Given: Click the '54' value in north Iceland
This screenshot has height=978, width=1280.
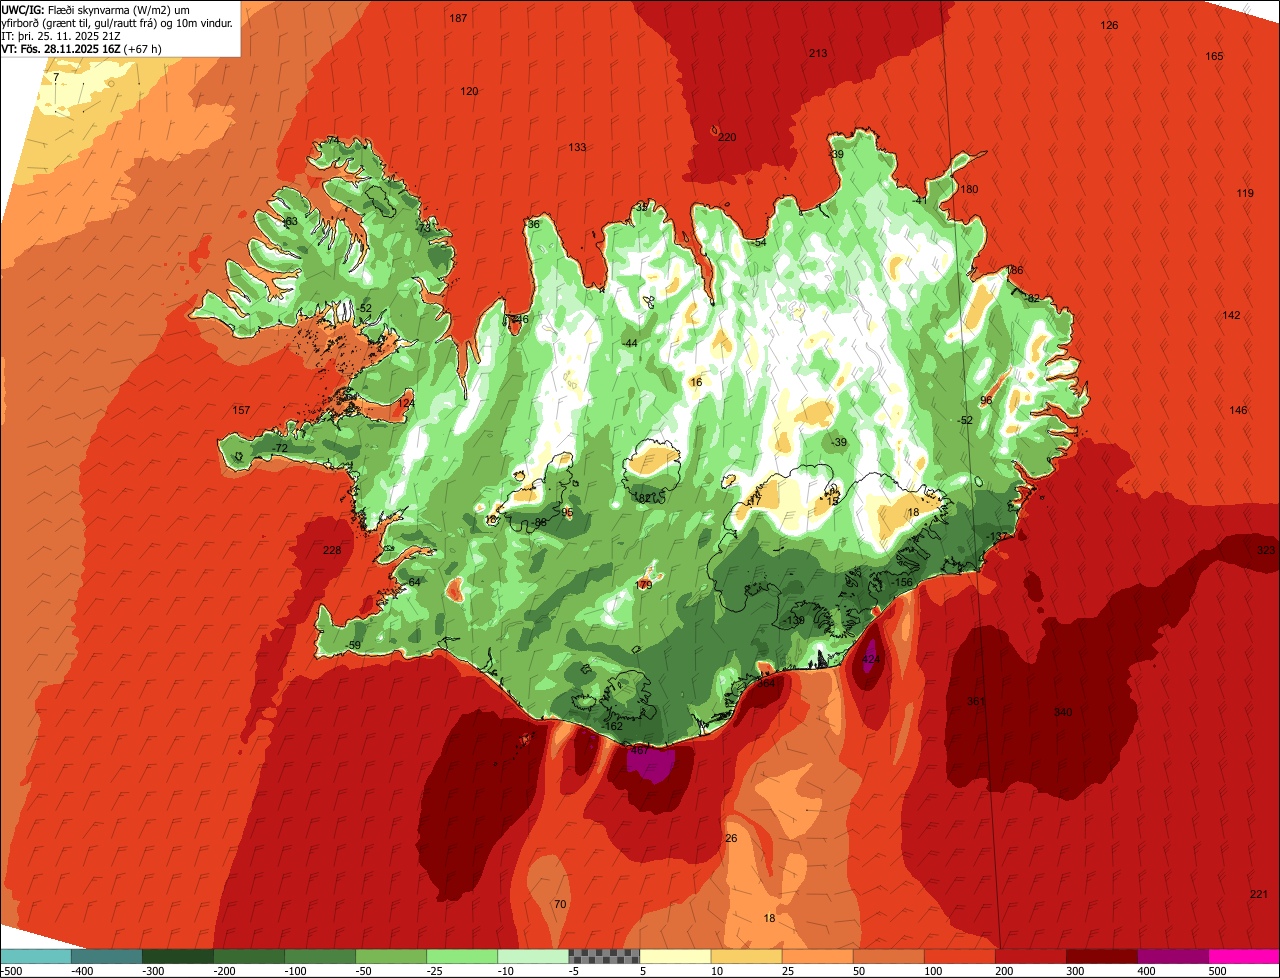Looking at the screenshot, I should pos(760,242).
